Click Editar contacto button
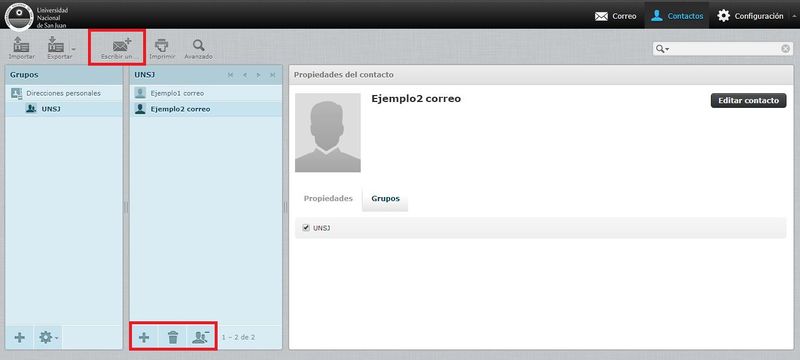800x360 pixels. pos(748,100)
